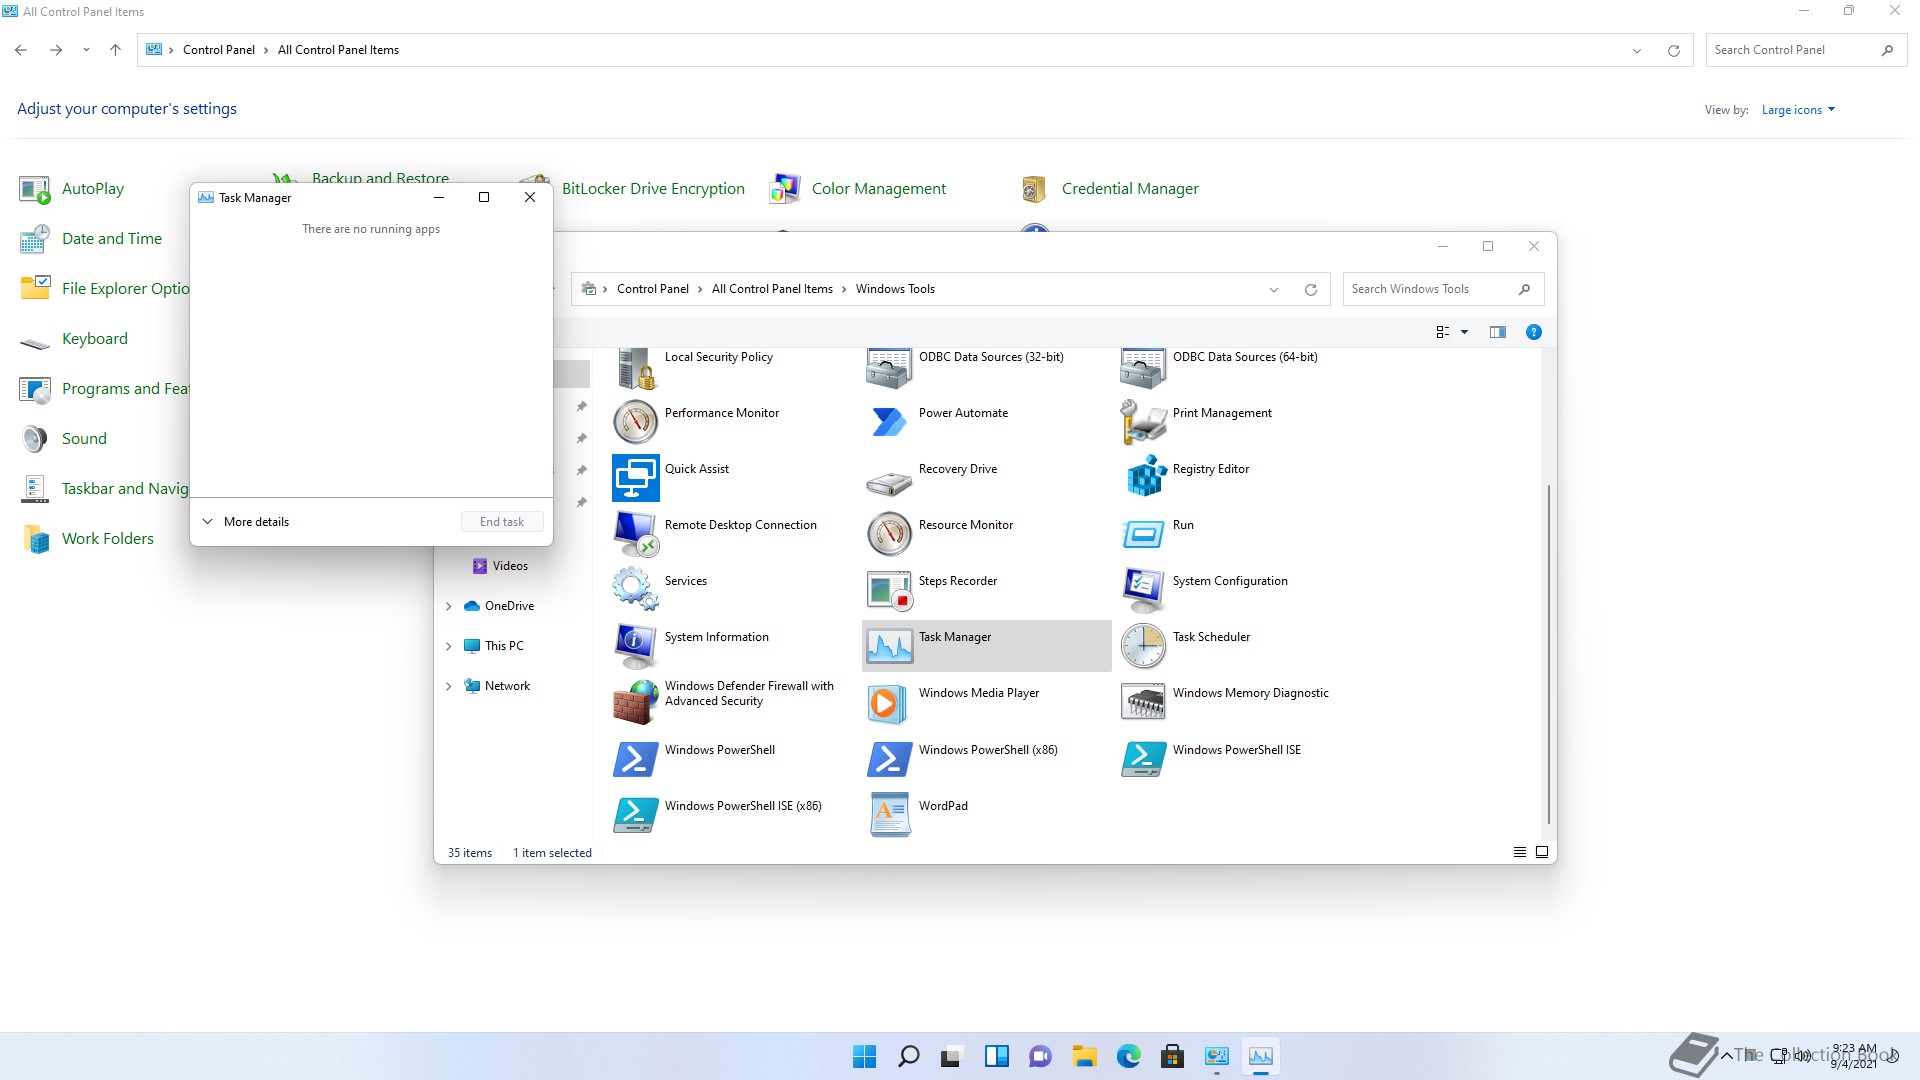Open BitLocker Drive Encryption
This screenshot has width=1920, height=1080.
[x=653, y=189]
